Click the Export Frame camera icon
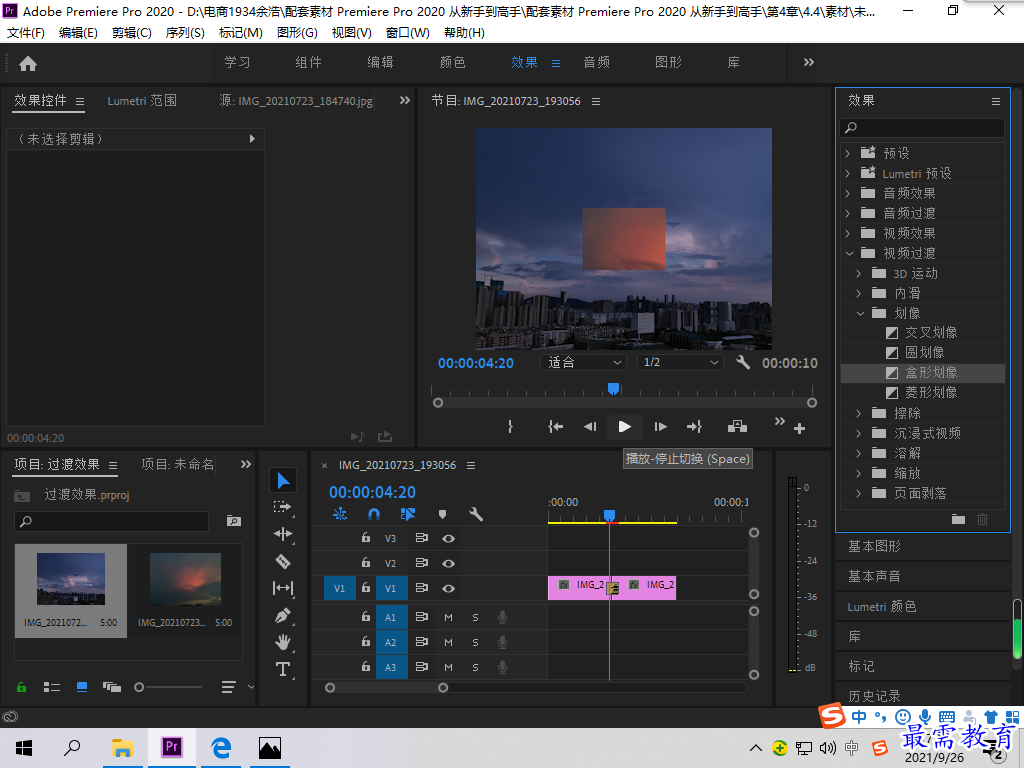 coord(737,426)
